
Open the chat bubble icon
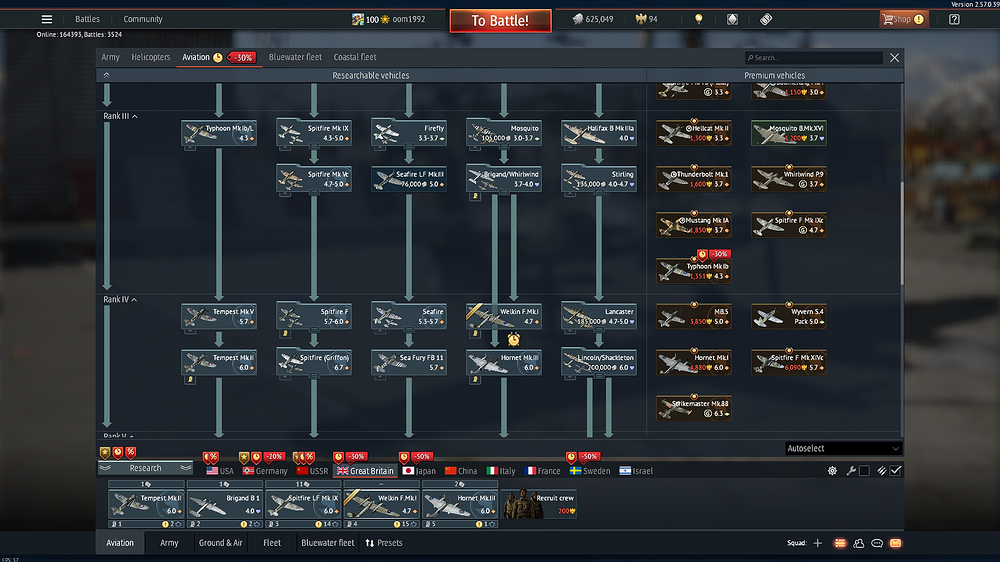click(x=877, y=543)
